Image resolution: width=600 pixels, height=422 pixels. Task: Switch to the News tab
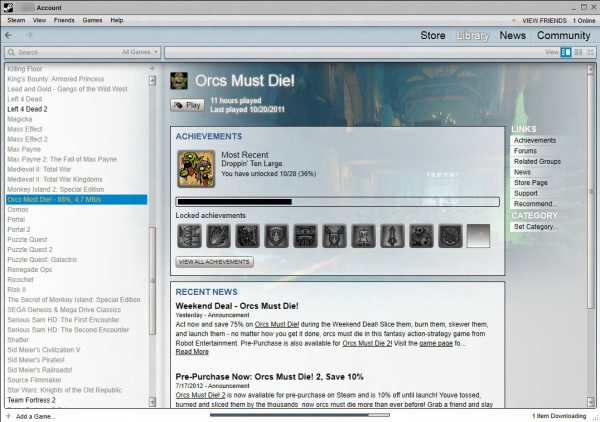513,36
